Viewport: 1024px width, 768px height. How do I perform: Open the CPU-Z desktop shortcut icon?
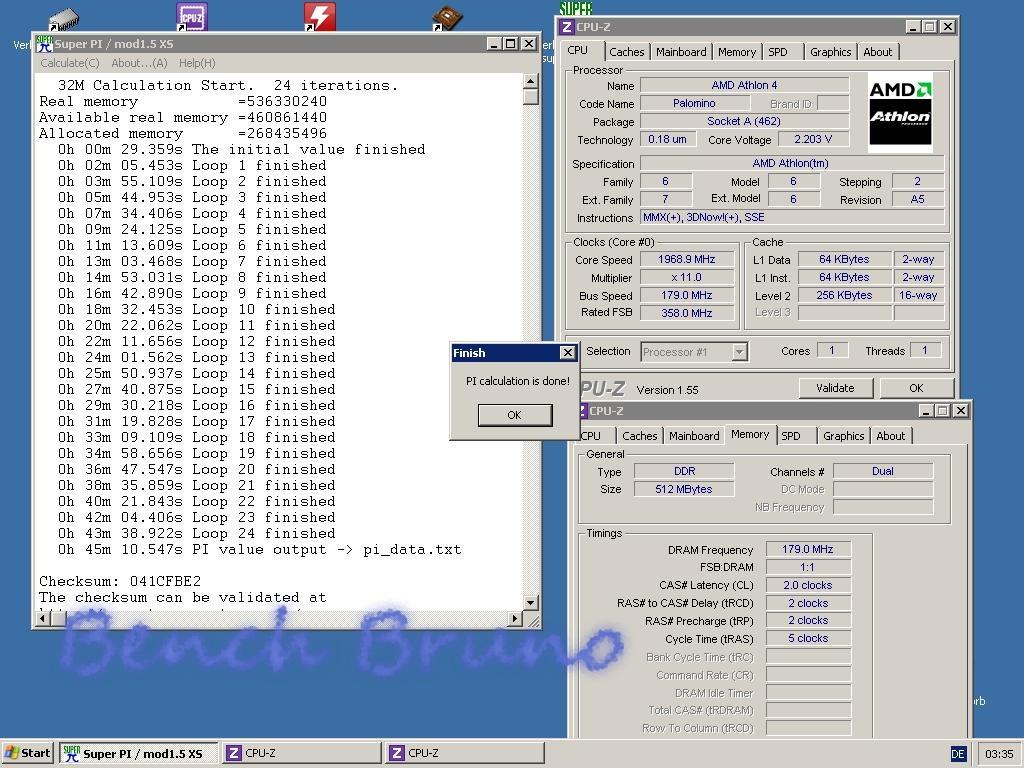192,16
